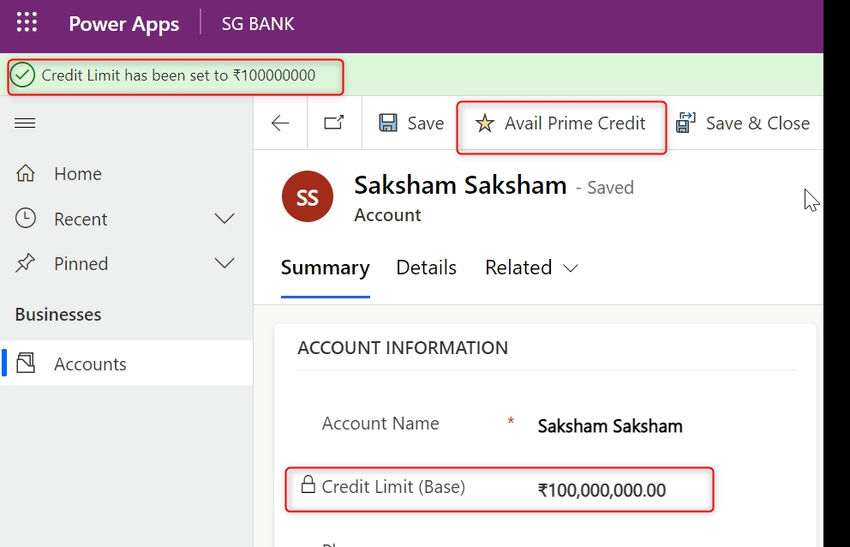Click the locked Credit Limit (Base) field
850x547 pixels.
pos(602,490)
